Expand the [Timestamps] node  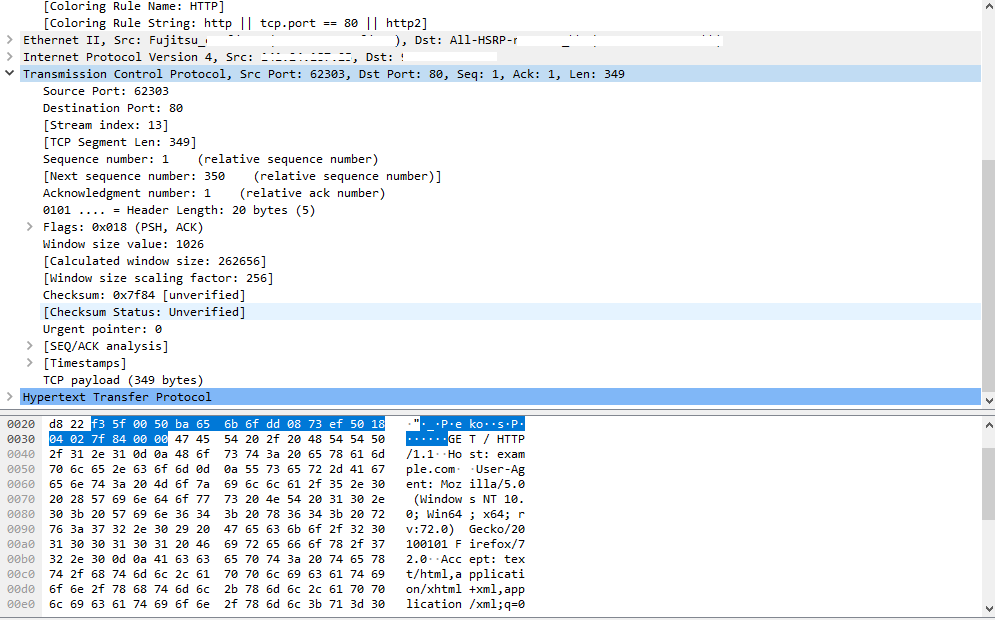pyautogui.click(x=30, y=363)
